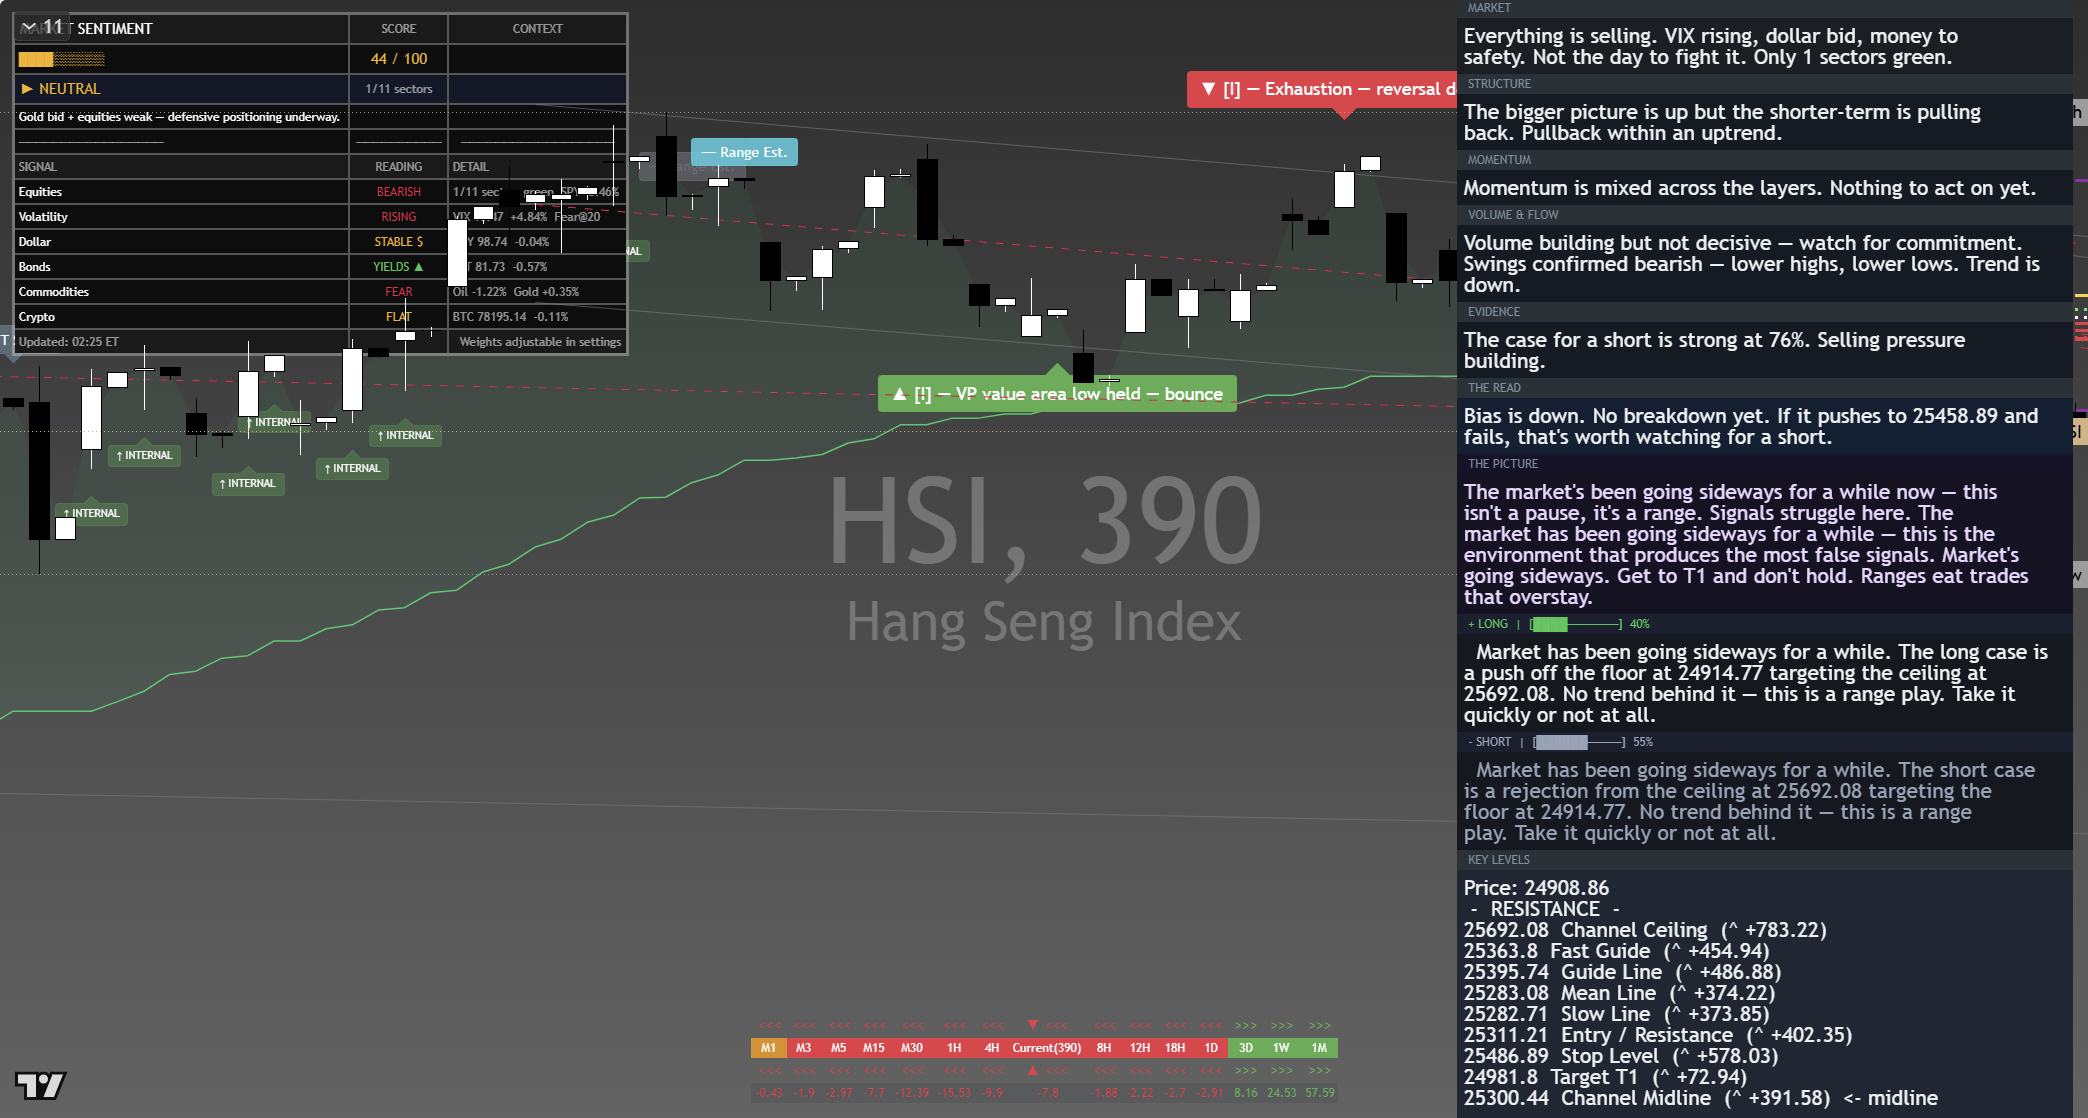Click the 1/11 sectors cell

pos(398,89)
